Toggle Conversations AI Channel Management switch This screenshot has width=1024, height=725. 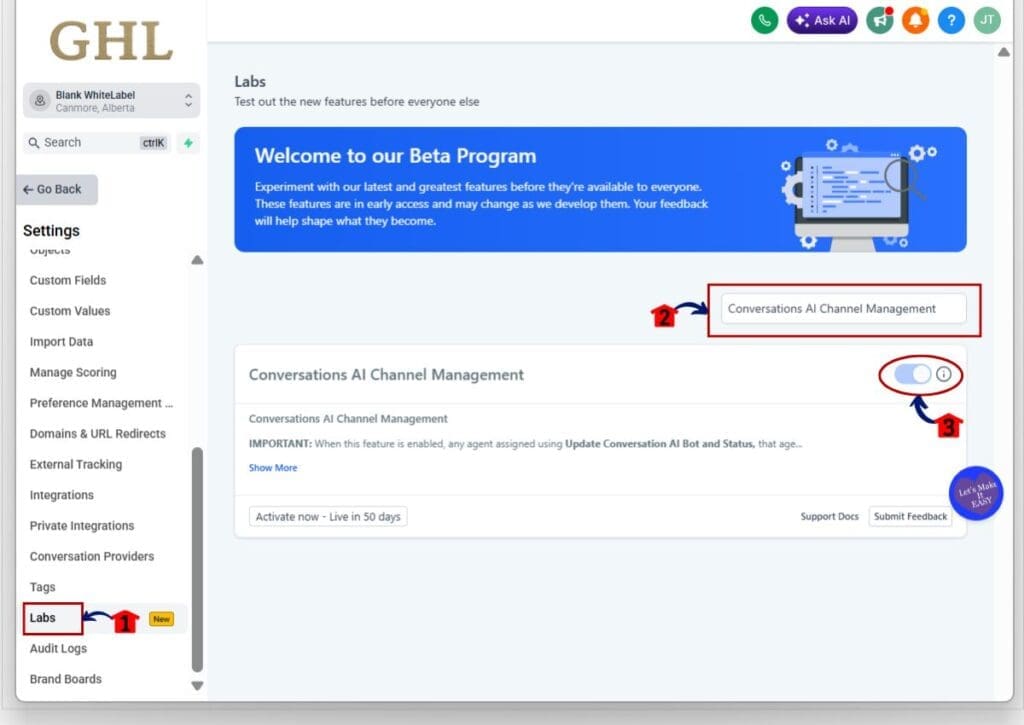912,374
